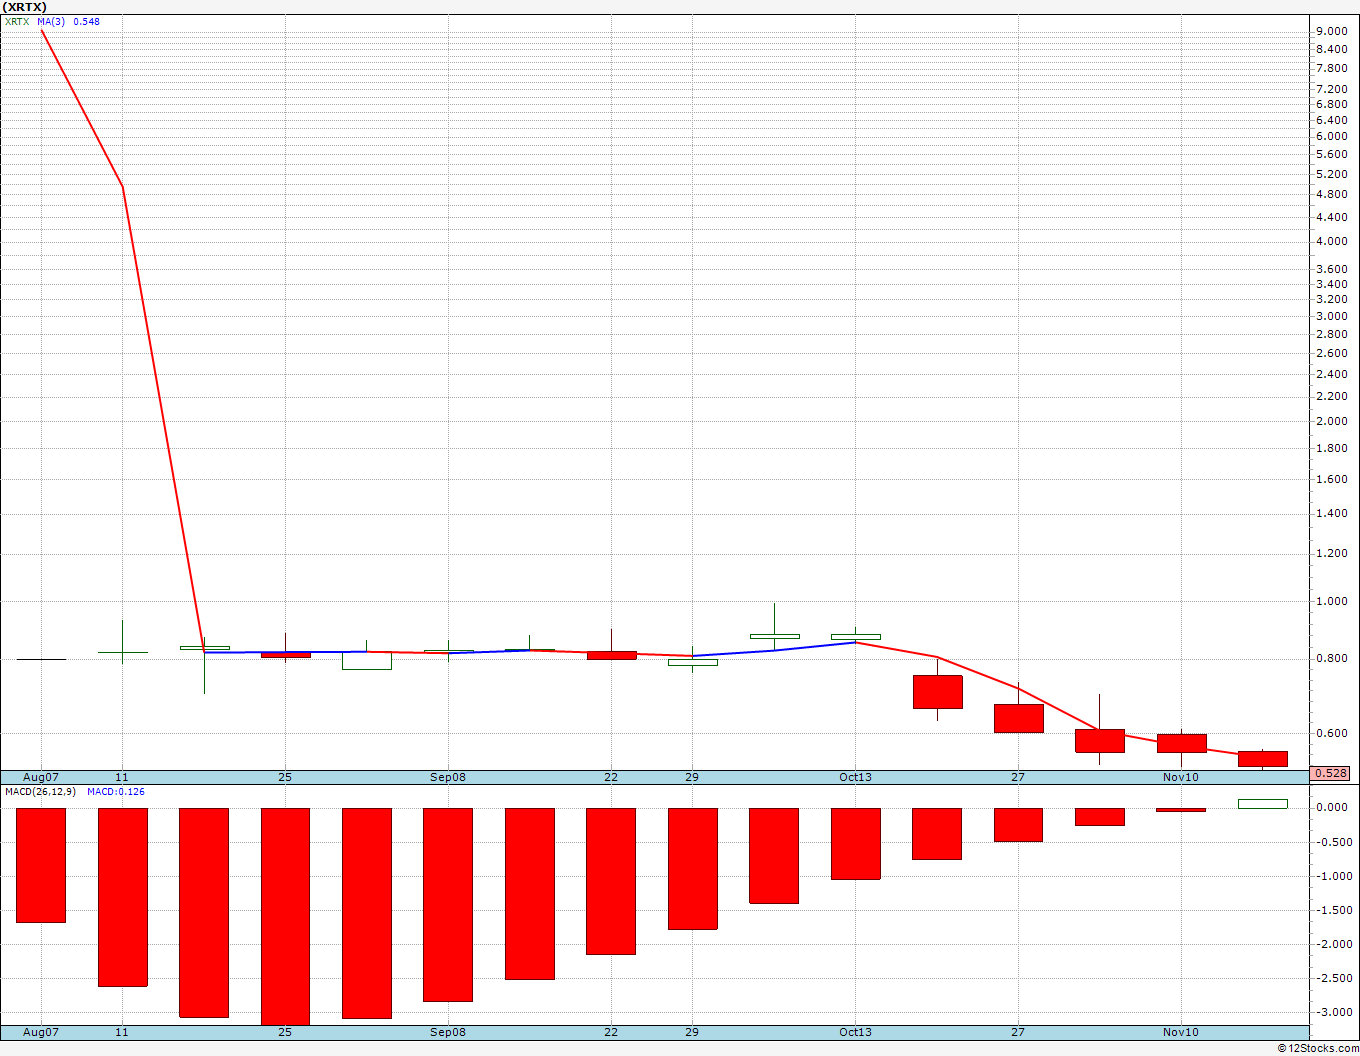Click the green positive MACD histogram bar
The height and width of the screenshot is (1056, 1360).
[1263, 803]
